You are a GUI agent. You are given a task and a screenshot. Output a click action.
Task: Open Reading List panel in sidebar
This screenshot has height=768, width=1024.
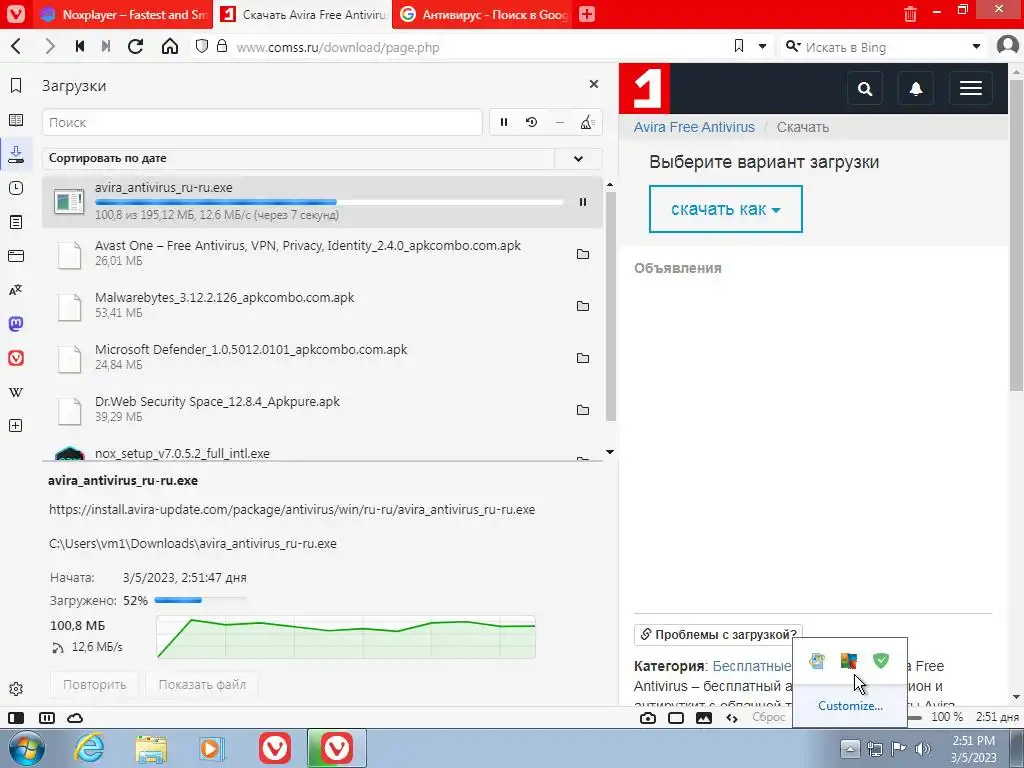(x=16, y=120)
